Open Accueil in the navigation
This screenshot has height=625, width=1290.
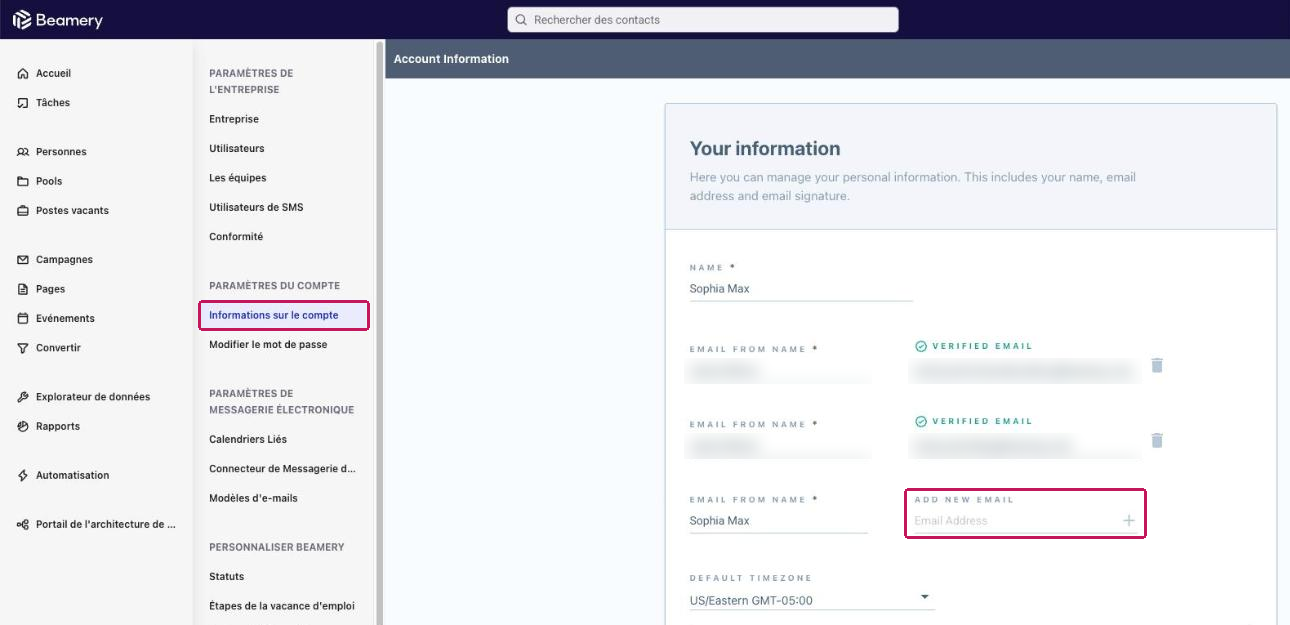53,74
